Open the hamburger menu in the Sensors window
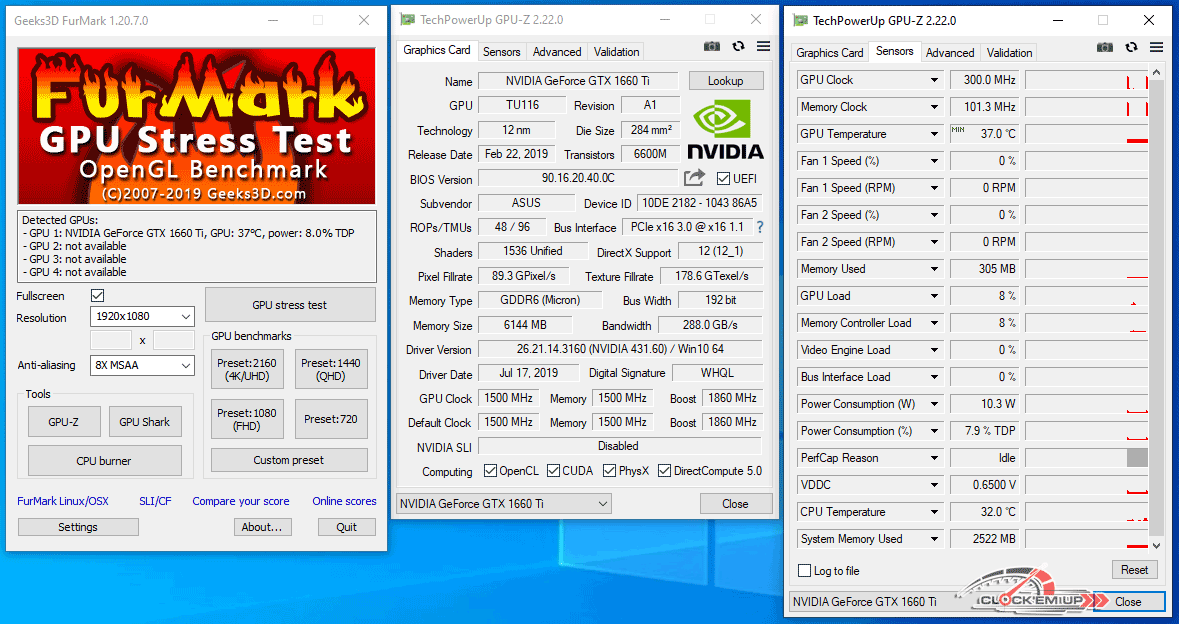Screen dimensions: 1179x624 [1156, 47]
